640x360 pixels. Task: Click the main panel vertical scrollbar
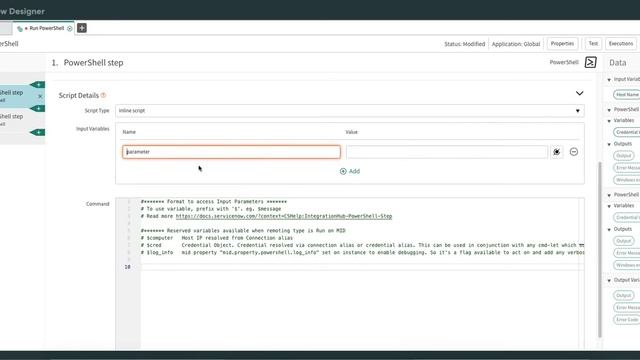click(x=600, y=249)
